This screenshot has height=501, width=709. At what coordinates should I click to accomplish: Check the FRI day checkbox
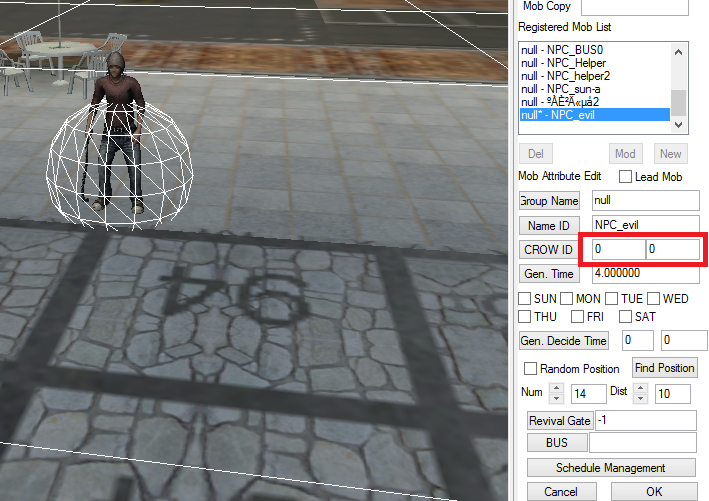click(x=577, y=317)
